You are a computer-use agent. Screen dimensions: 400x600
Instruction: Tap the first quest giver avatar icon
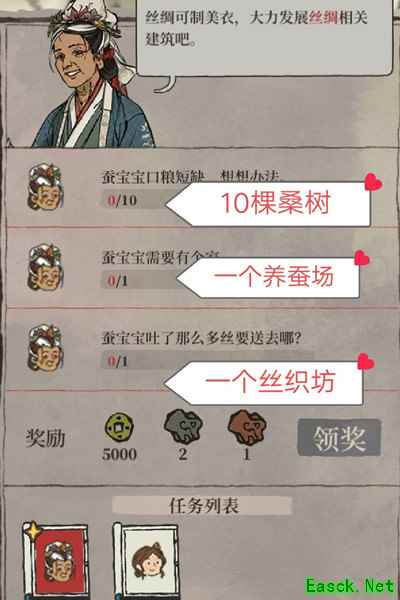click(45, 187)
